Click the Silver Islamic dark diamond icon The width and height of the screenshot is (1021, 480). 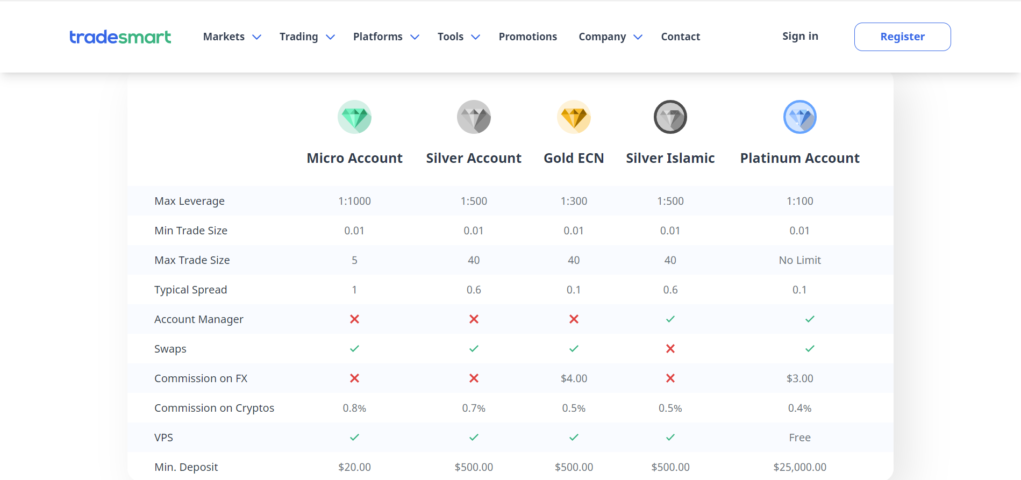[x=670, y=117]
